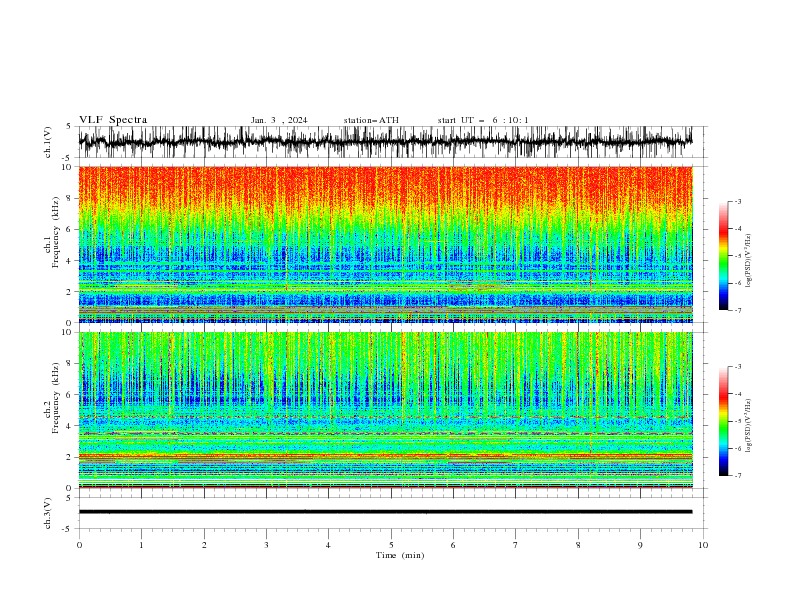Click the "Time (min)" axis label
792x612 pixels.
point(400,555)
